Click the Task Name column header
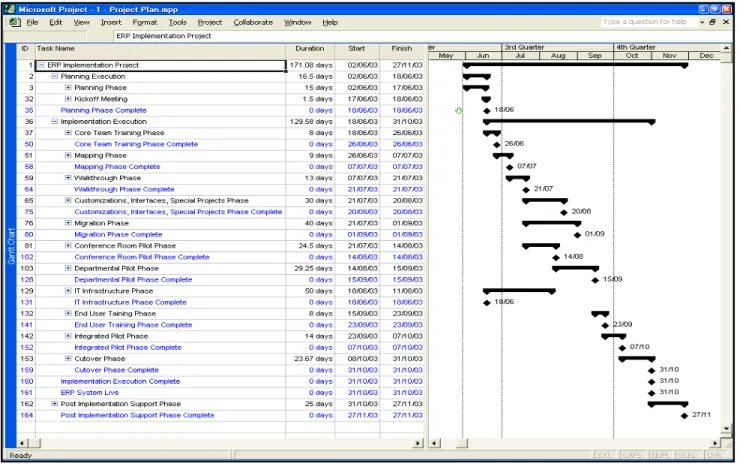 (160, 49)
